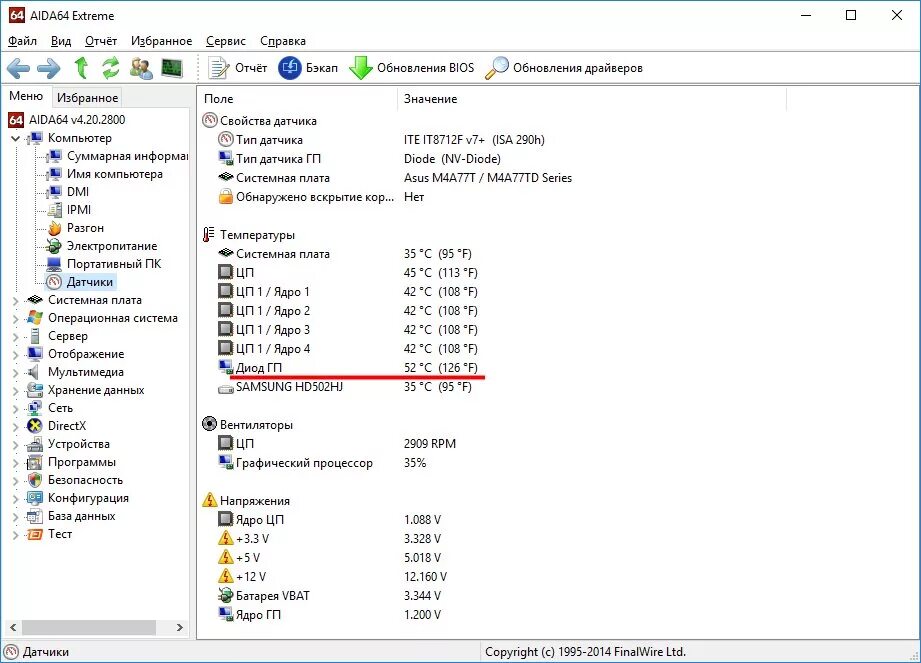Click the Forward arrow toolbar icon
921x663 pixels.
[x=49, y=68]
